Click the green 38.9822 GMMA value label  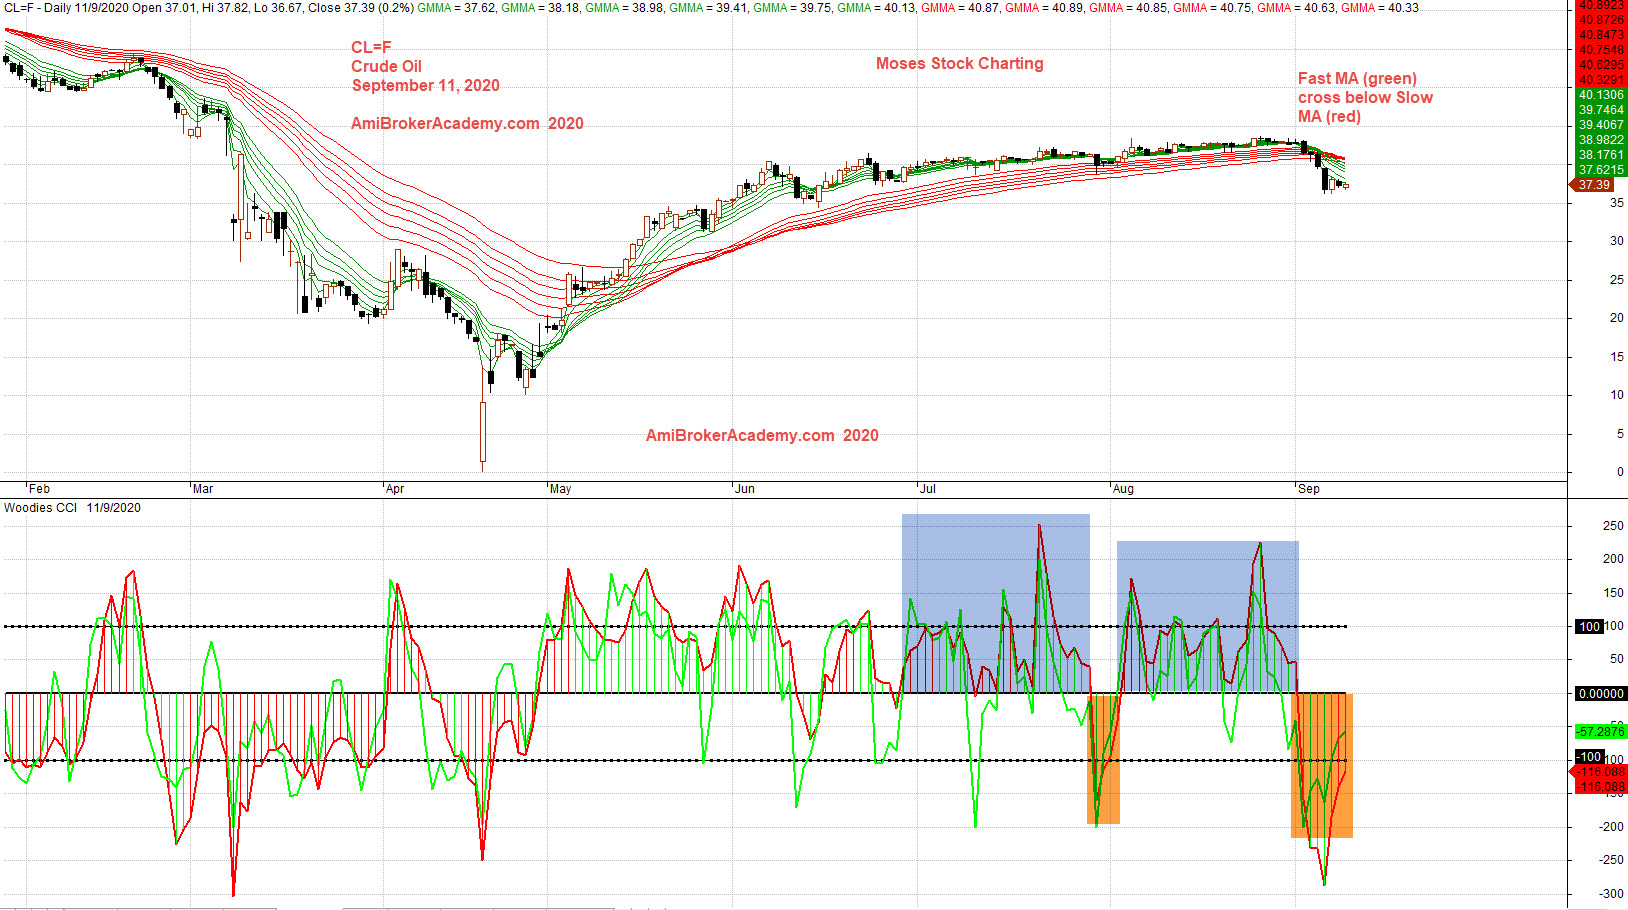[1601, 140]
